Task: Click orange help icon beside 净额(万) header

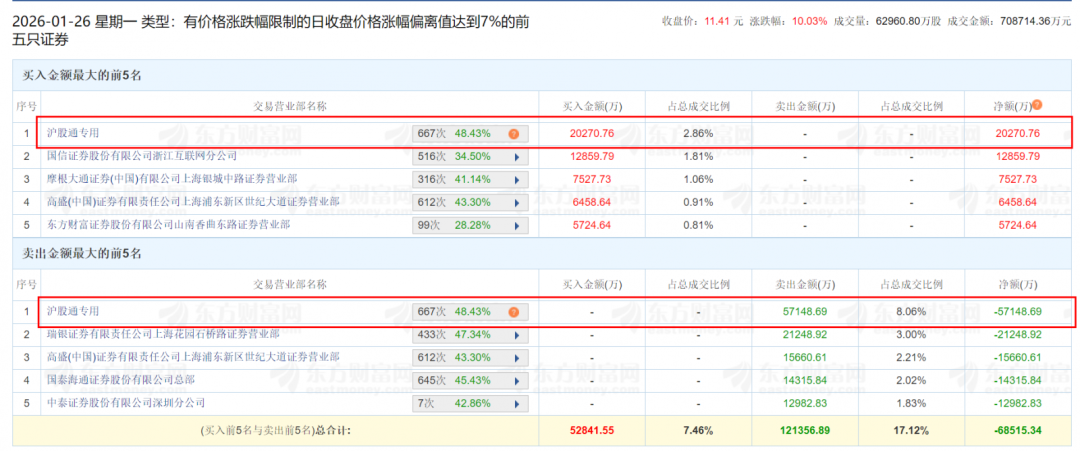Action: pyautogui.click(x=1037, y=105)
